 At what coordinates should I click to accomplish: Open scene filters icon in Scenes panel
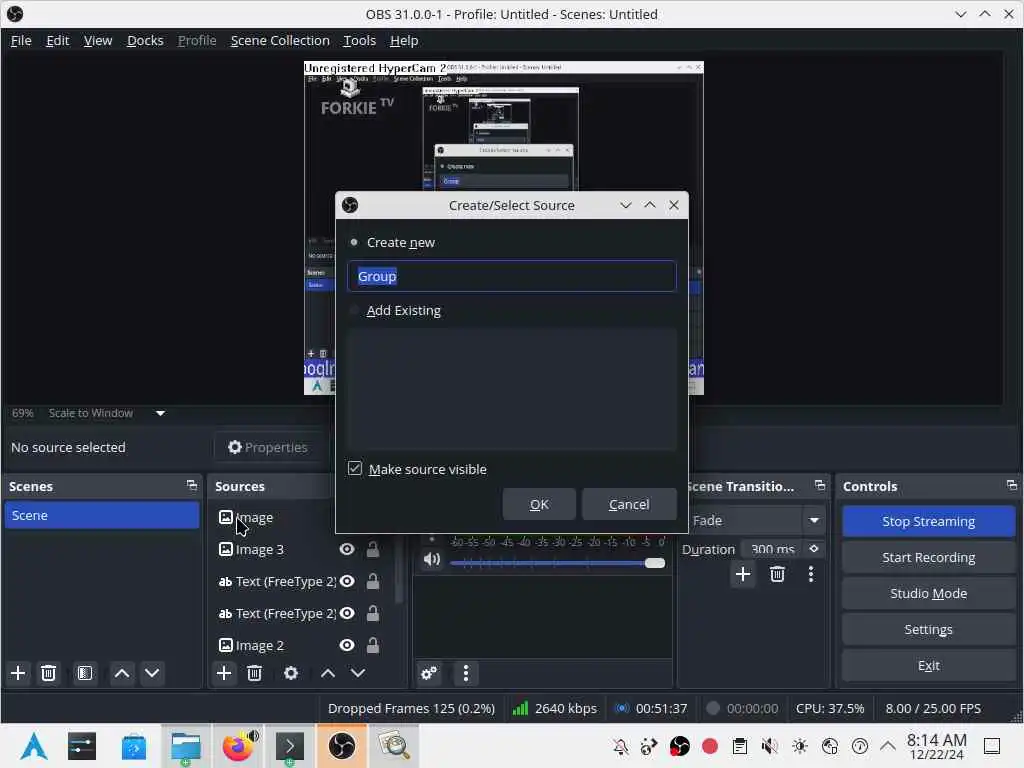85,673
